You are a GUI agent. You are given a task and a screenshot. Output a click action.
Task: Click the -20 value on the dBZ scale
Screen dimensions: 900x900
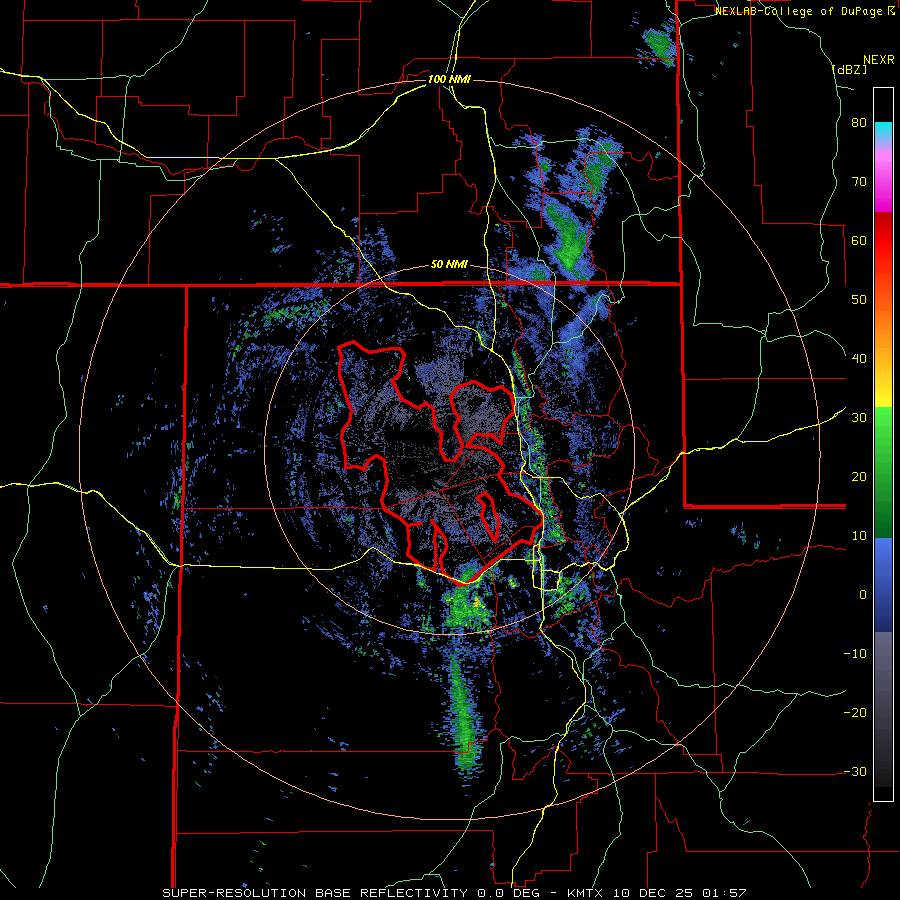[x=855, y=713]
